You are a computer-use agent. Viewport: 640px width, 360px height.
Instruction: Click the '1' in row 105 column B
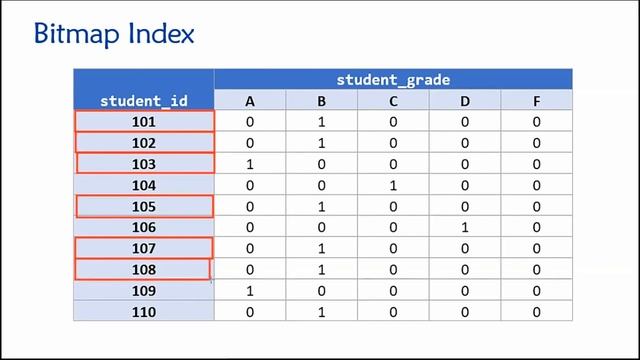coord(322,207)
